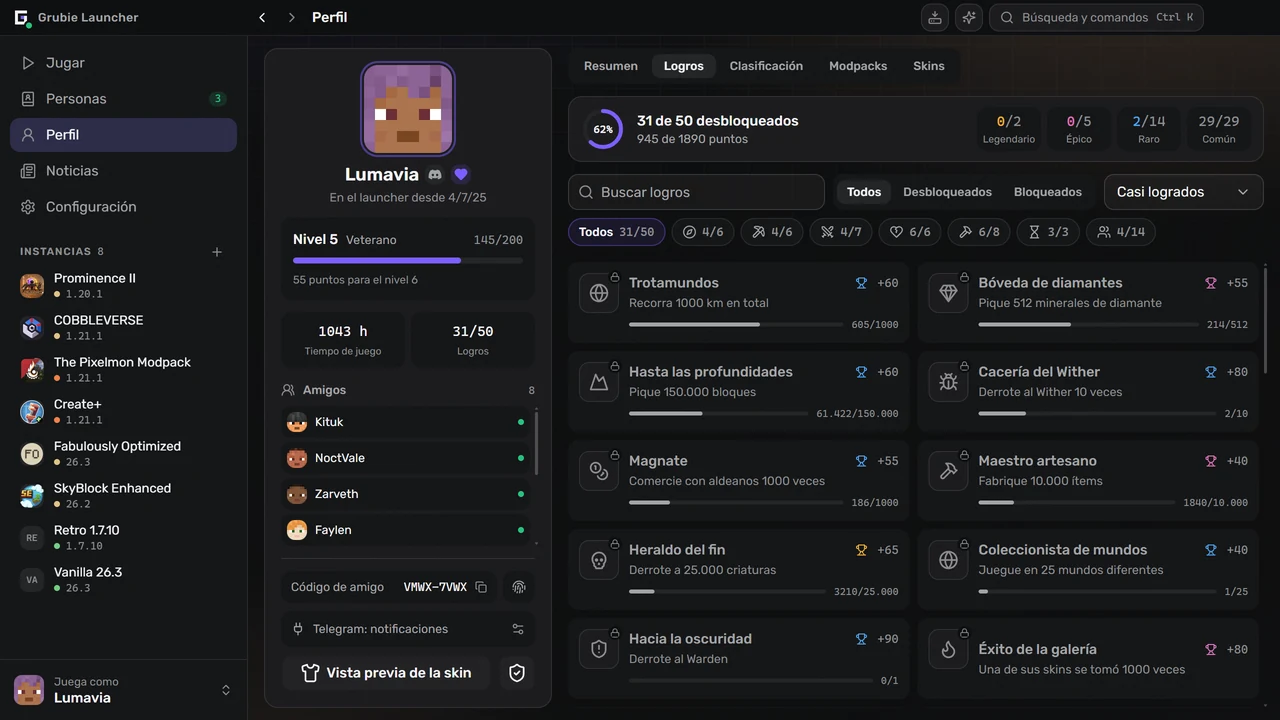This screenshot has height=720, width=1280.
Task: Click the fingerprint icon beside friend code
Action: (x=518, y=587)
